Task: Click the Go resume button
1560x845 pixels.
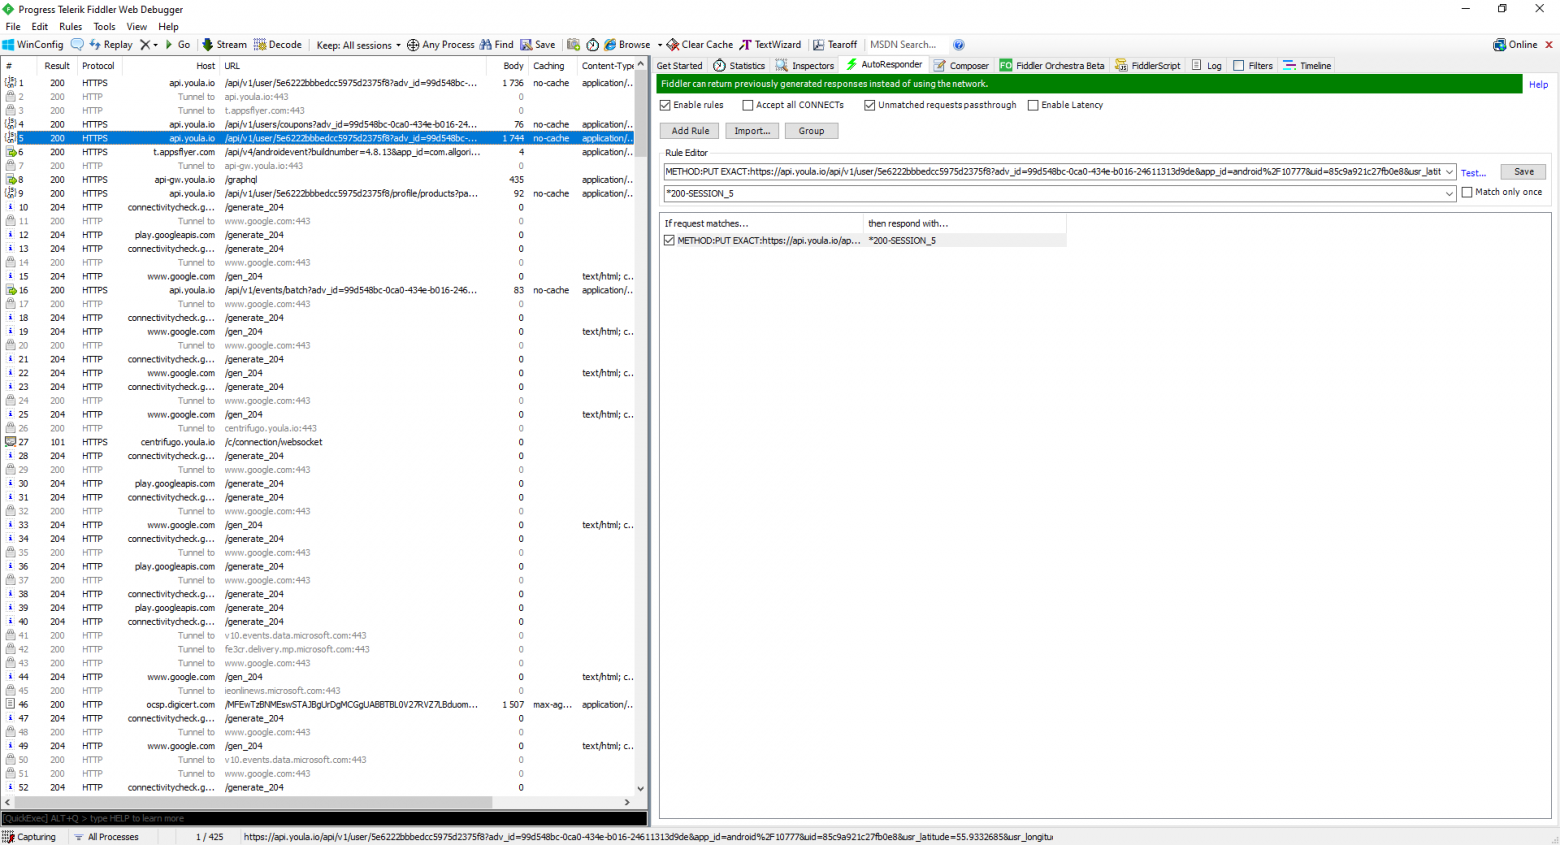Action: coord(177,45)
